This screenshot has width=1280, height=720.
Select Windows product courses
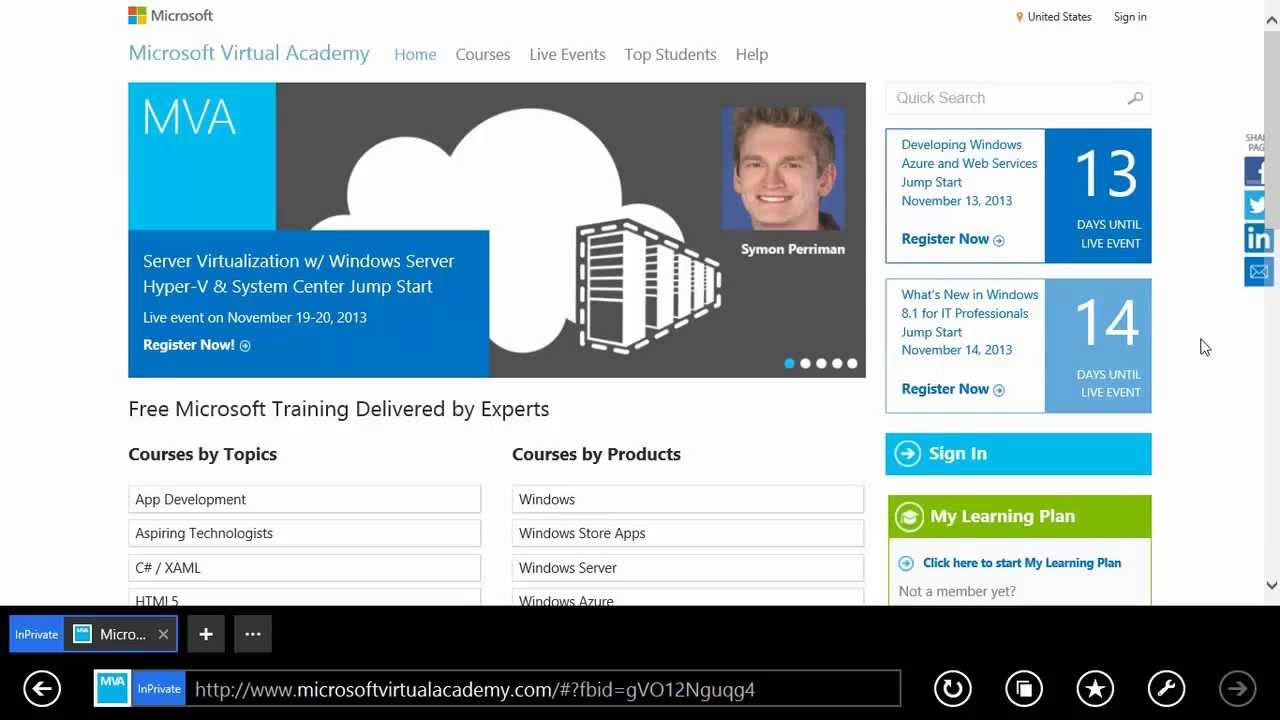coord(688,499)
